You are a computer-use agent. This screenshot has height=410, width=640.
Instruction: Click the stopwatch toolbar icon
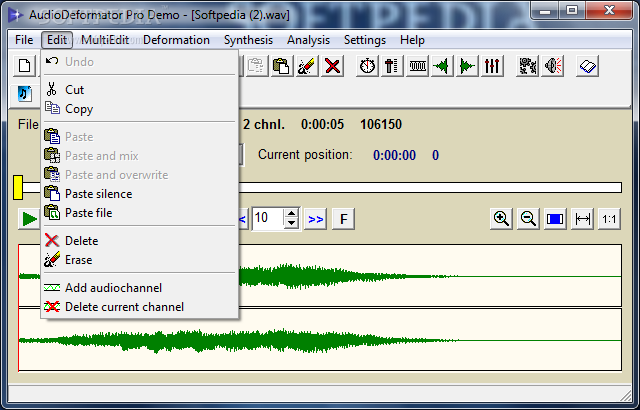[x=367, y=66]
